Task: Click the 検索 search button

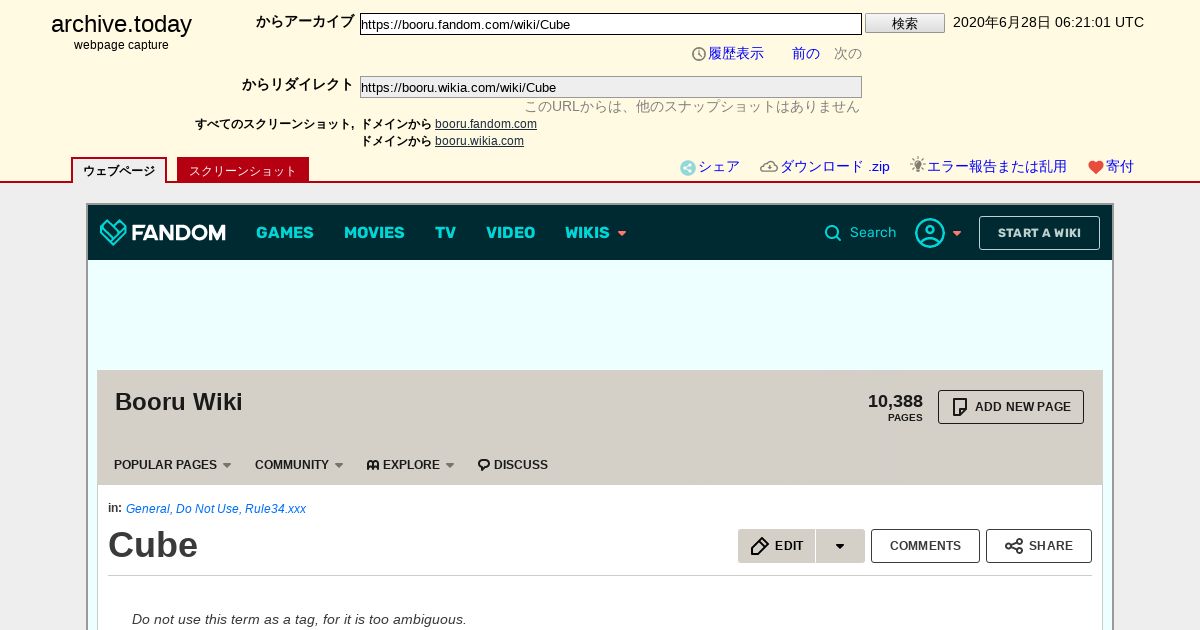Action: click(x=905, y=23)
